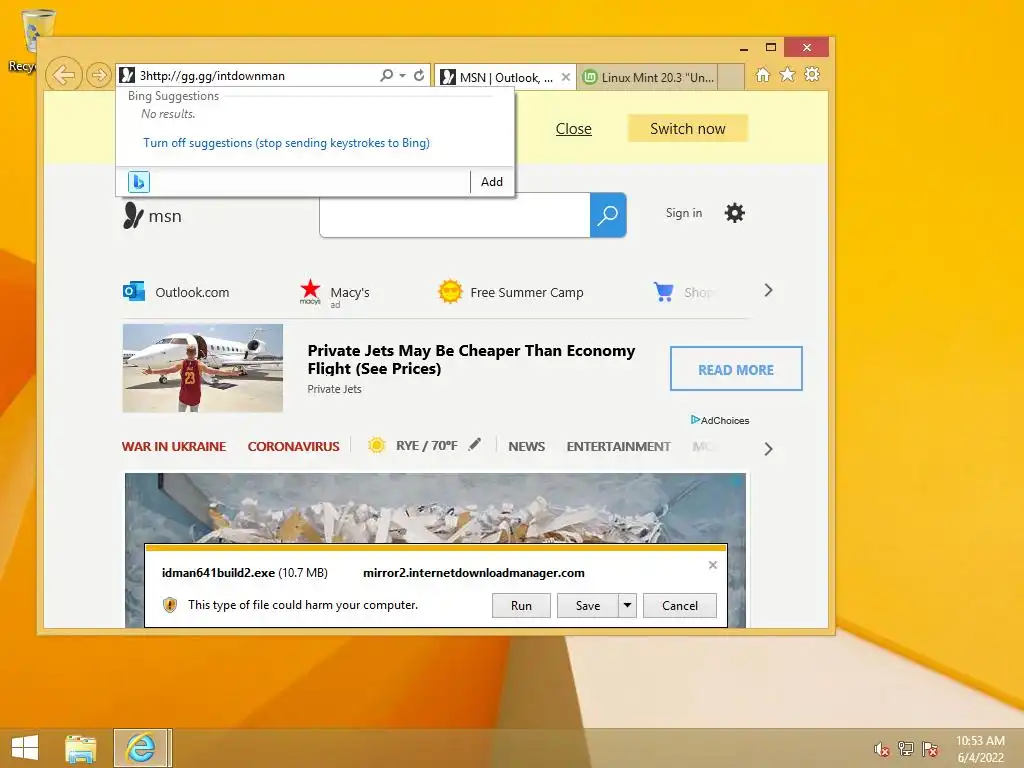Cancel the idman641build2.exe download
Image resolution: width=1024 pixels, height=768 pixels.
click(x=680, y=605)
